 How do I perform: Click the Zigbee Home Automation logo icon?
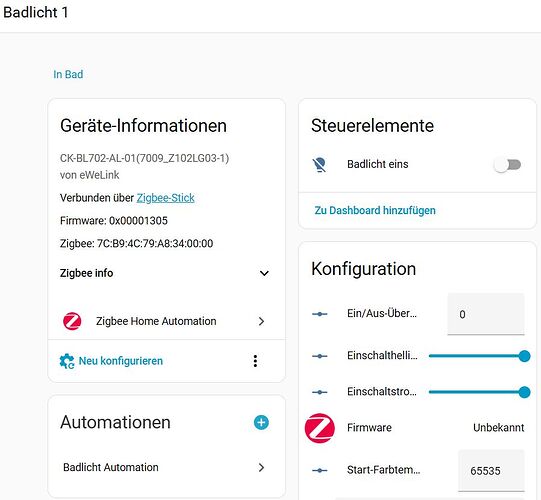[72, 321]
